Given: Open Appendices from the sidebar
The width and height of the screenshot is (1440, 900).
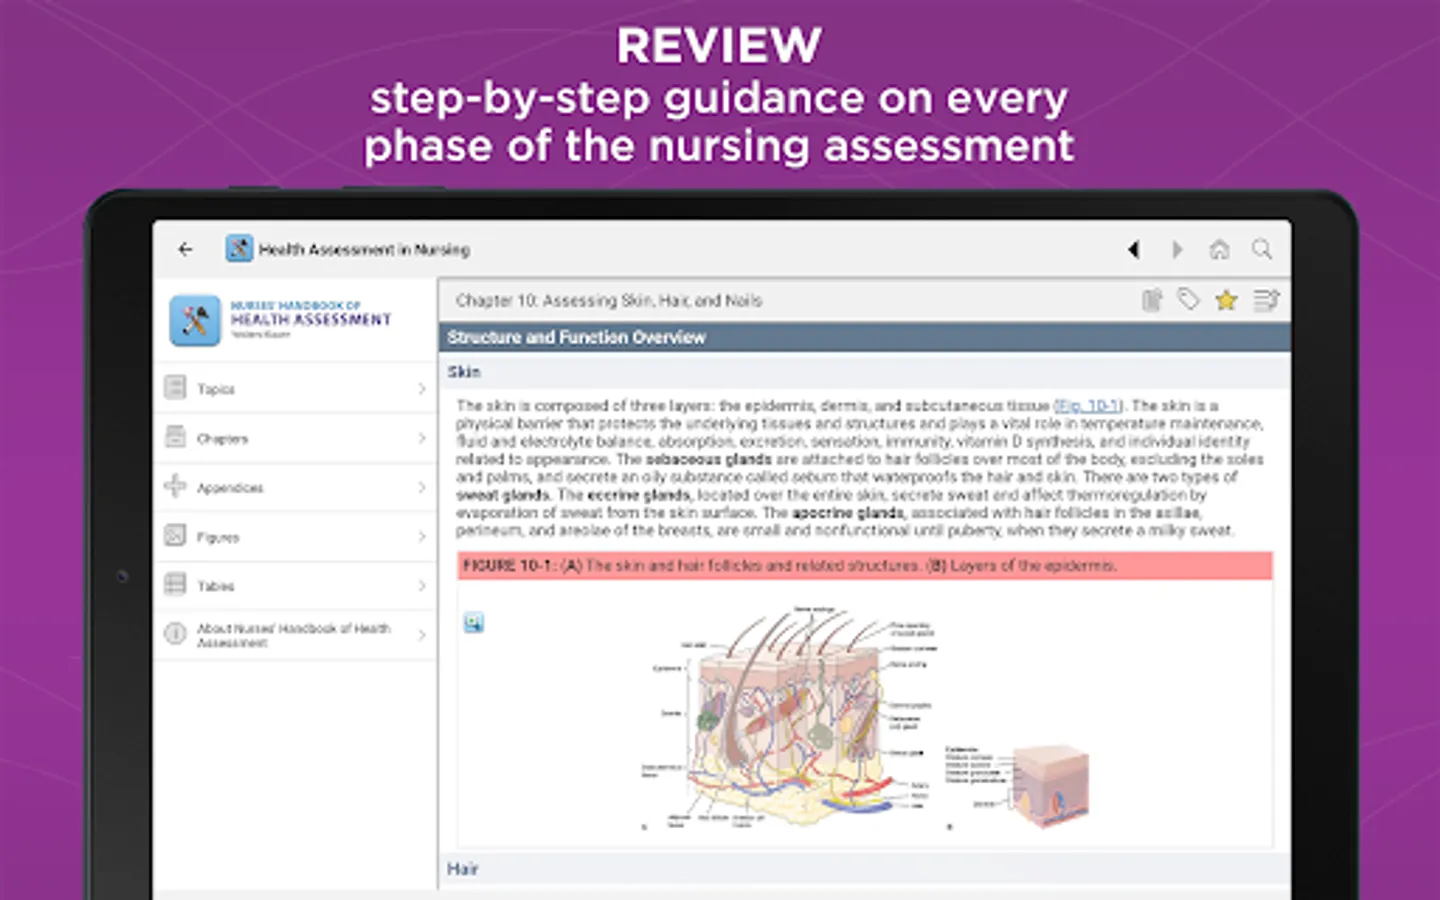Looking at the screenshot, I should [296, 487].
